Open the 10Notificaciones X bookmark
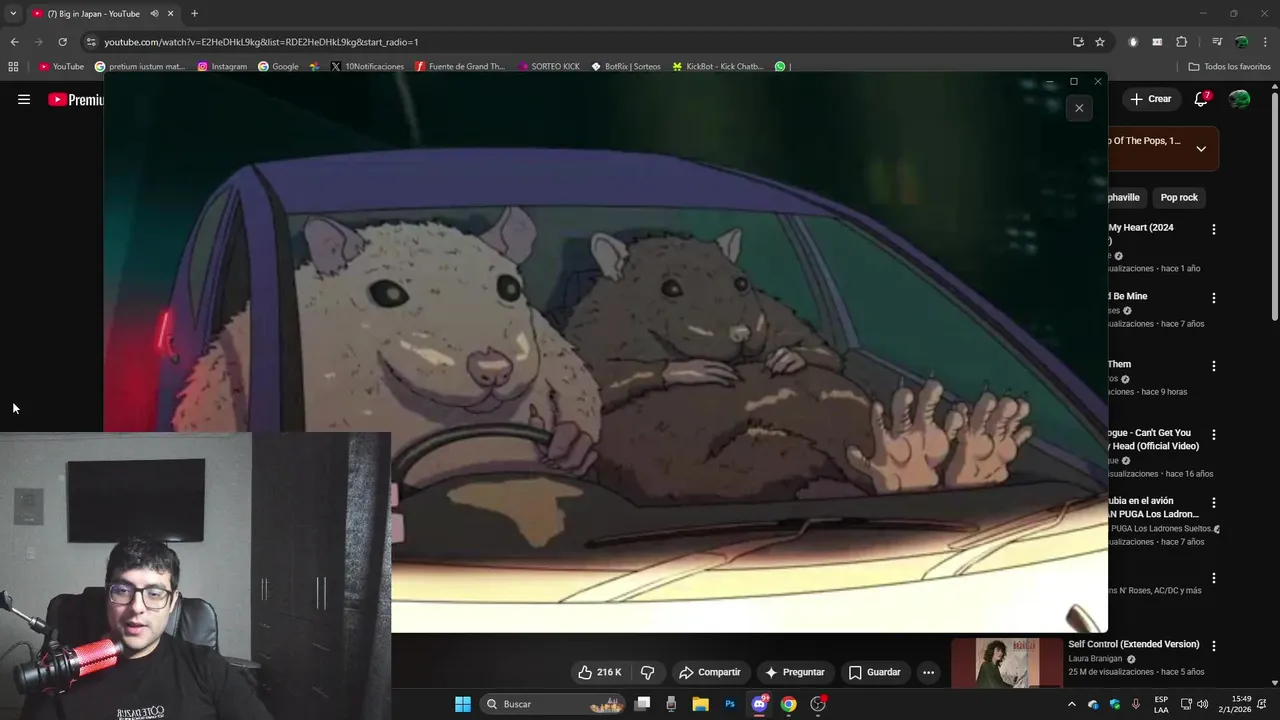This screenshot has width=1280, height=720. click(x=367, y=66)
